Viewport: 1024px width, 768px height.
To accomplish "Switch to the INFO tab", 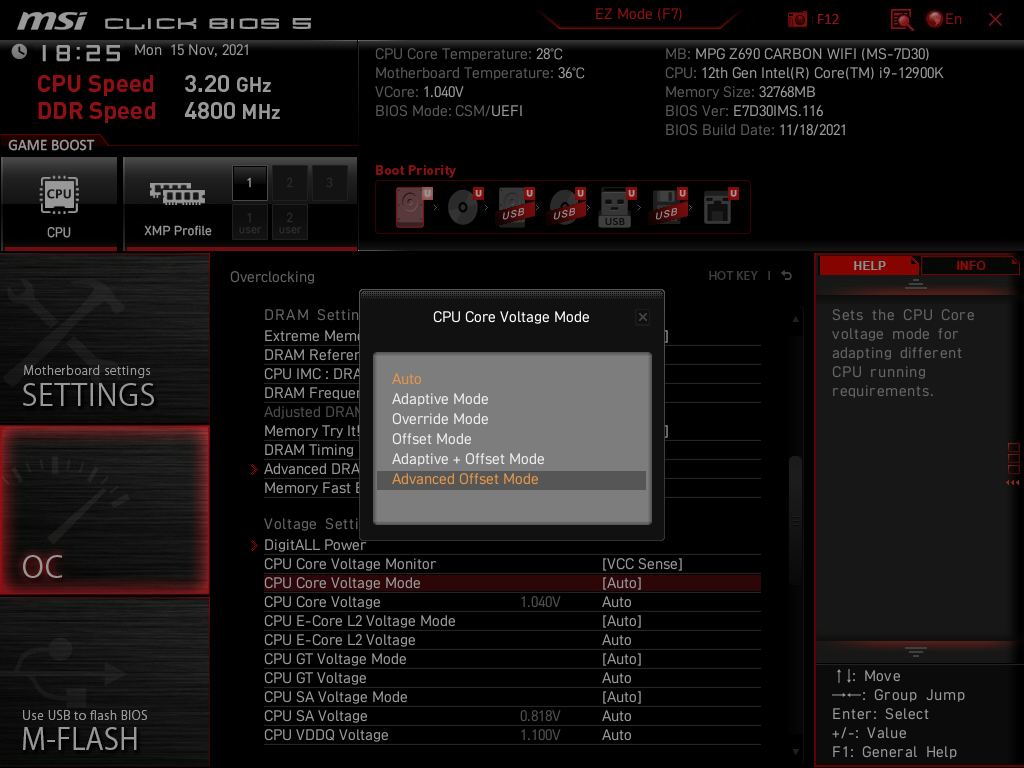I will 970,266.
